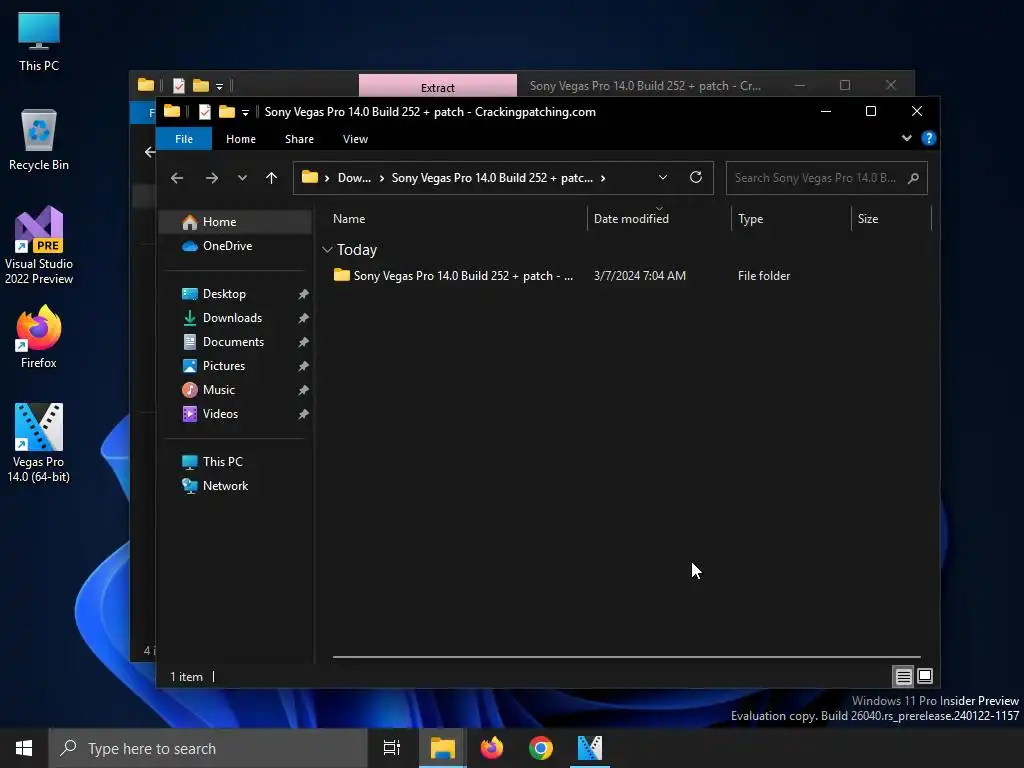Open Recent locations dropdown arrow
This screenshot has width=1024, height=768.
click(242, 178)
